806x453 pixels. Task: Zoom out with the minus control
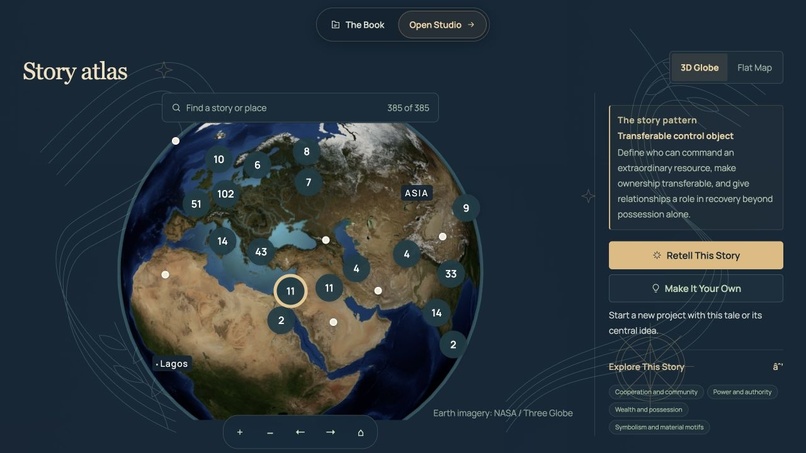[x=270, y=432]
